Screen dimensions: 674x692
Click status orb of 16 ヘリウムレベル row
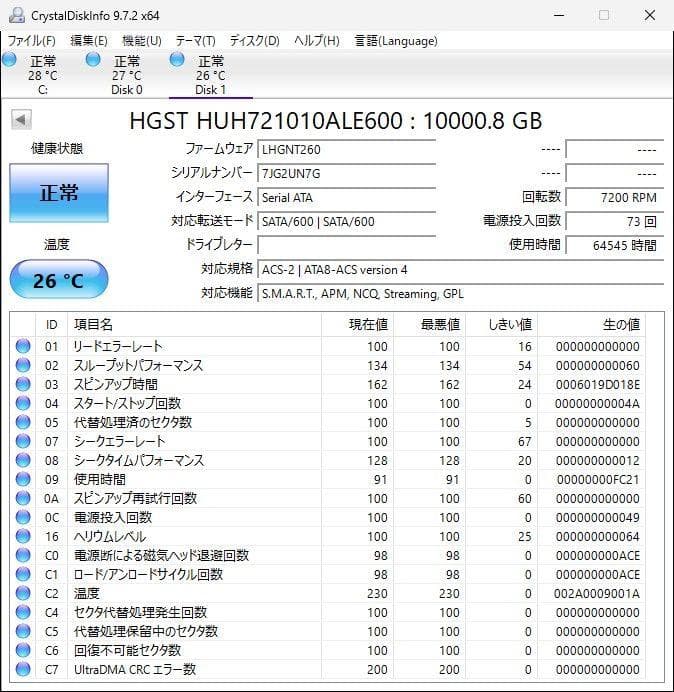(x=23, y=536)
